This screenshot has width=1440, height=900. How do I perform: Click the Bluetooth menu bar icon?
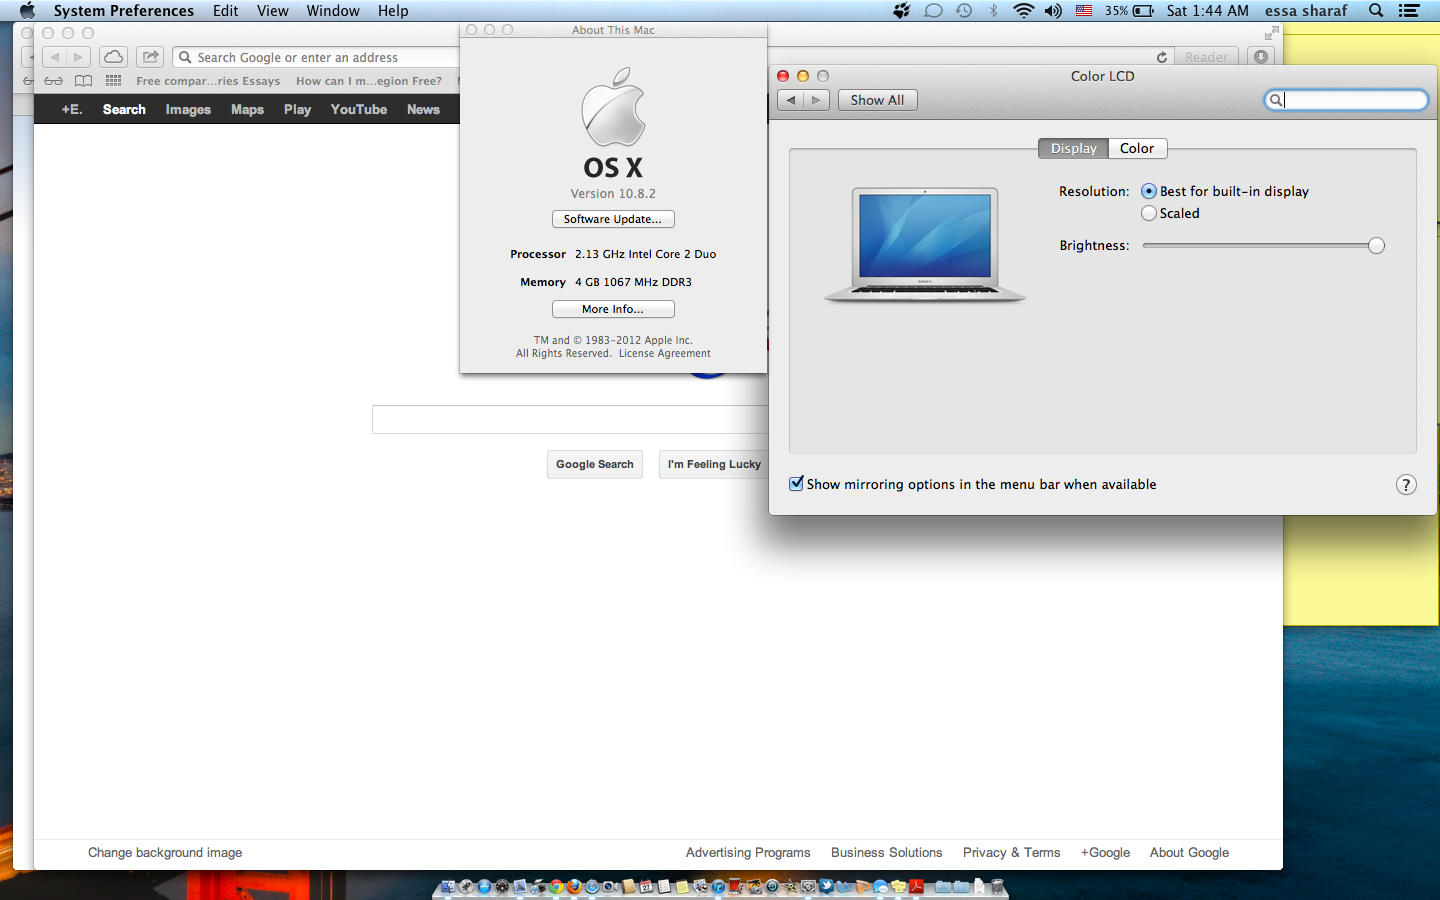(x=993, y=11)
